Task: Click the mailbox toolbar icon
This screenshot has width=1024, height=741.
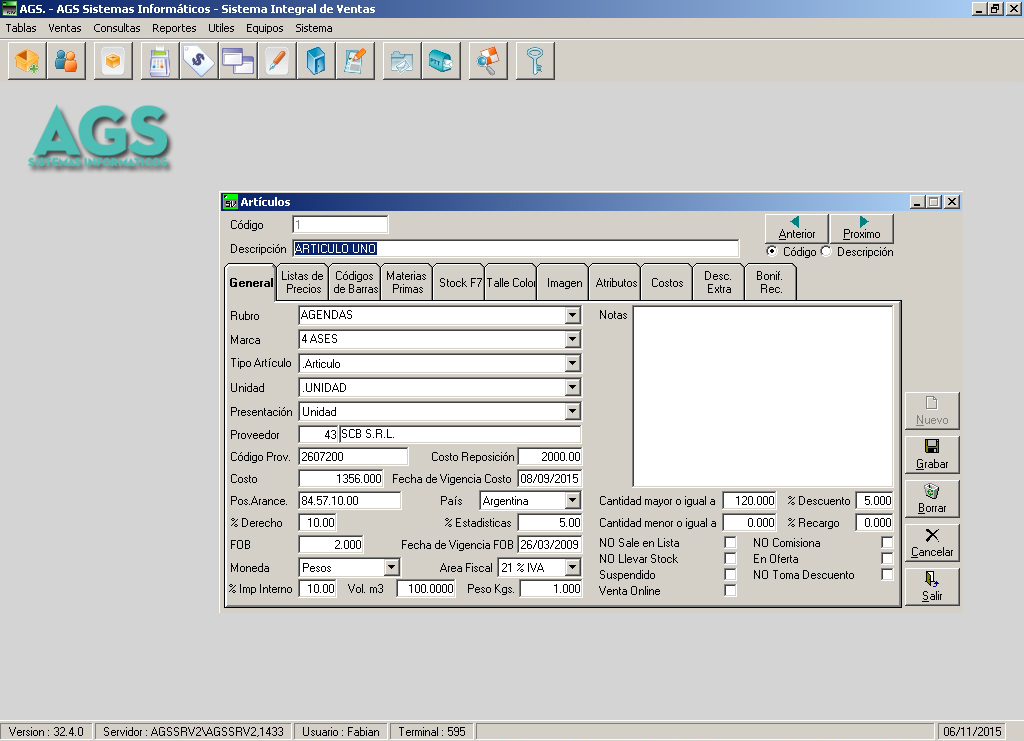Action: pos(441,61)
